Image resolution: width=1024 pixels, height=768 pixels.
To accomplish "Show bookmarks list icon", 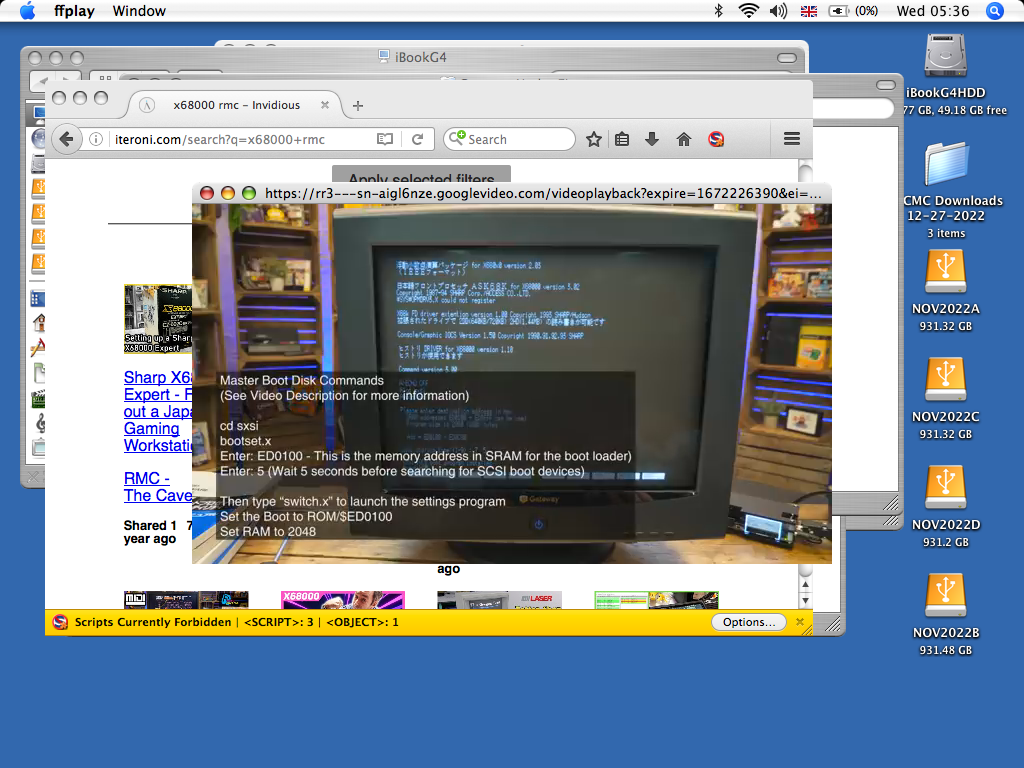I will 622,139.
